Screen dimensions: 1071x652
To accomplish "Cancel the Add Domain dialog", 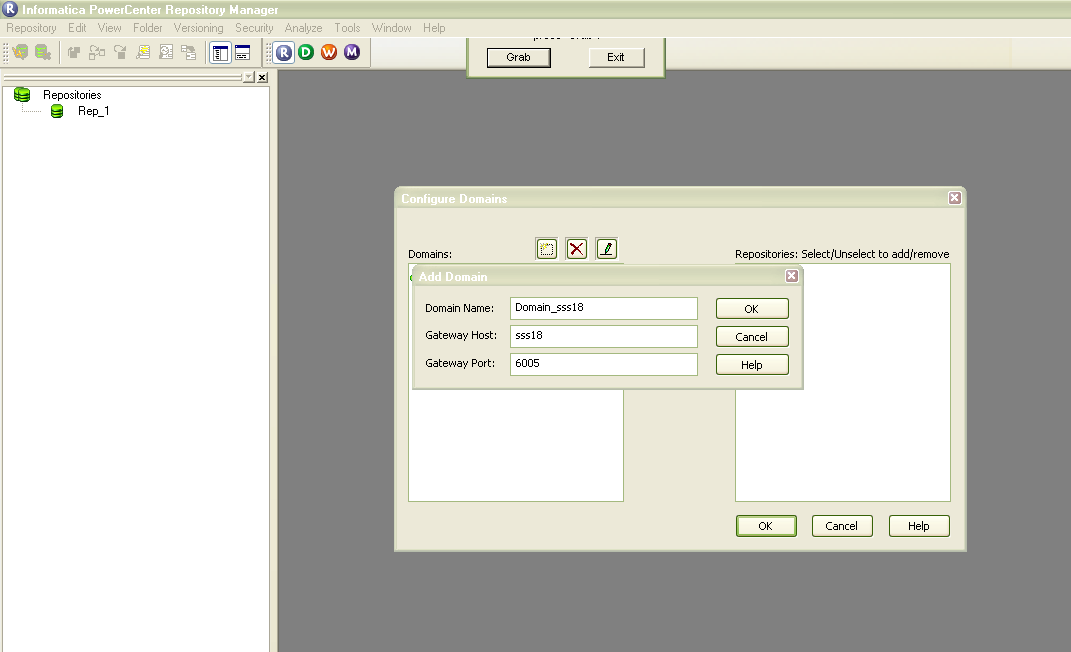I will pos(752,337).
